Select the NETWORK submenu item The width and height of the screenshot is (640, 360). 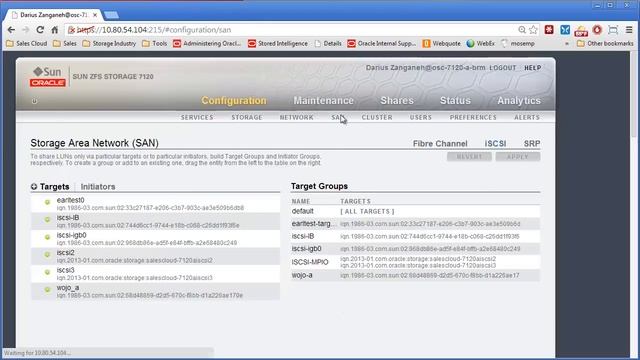coord(296,117)
